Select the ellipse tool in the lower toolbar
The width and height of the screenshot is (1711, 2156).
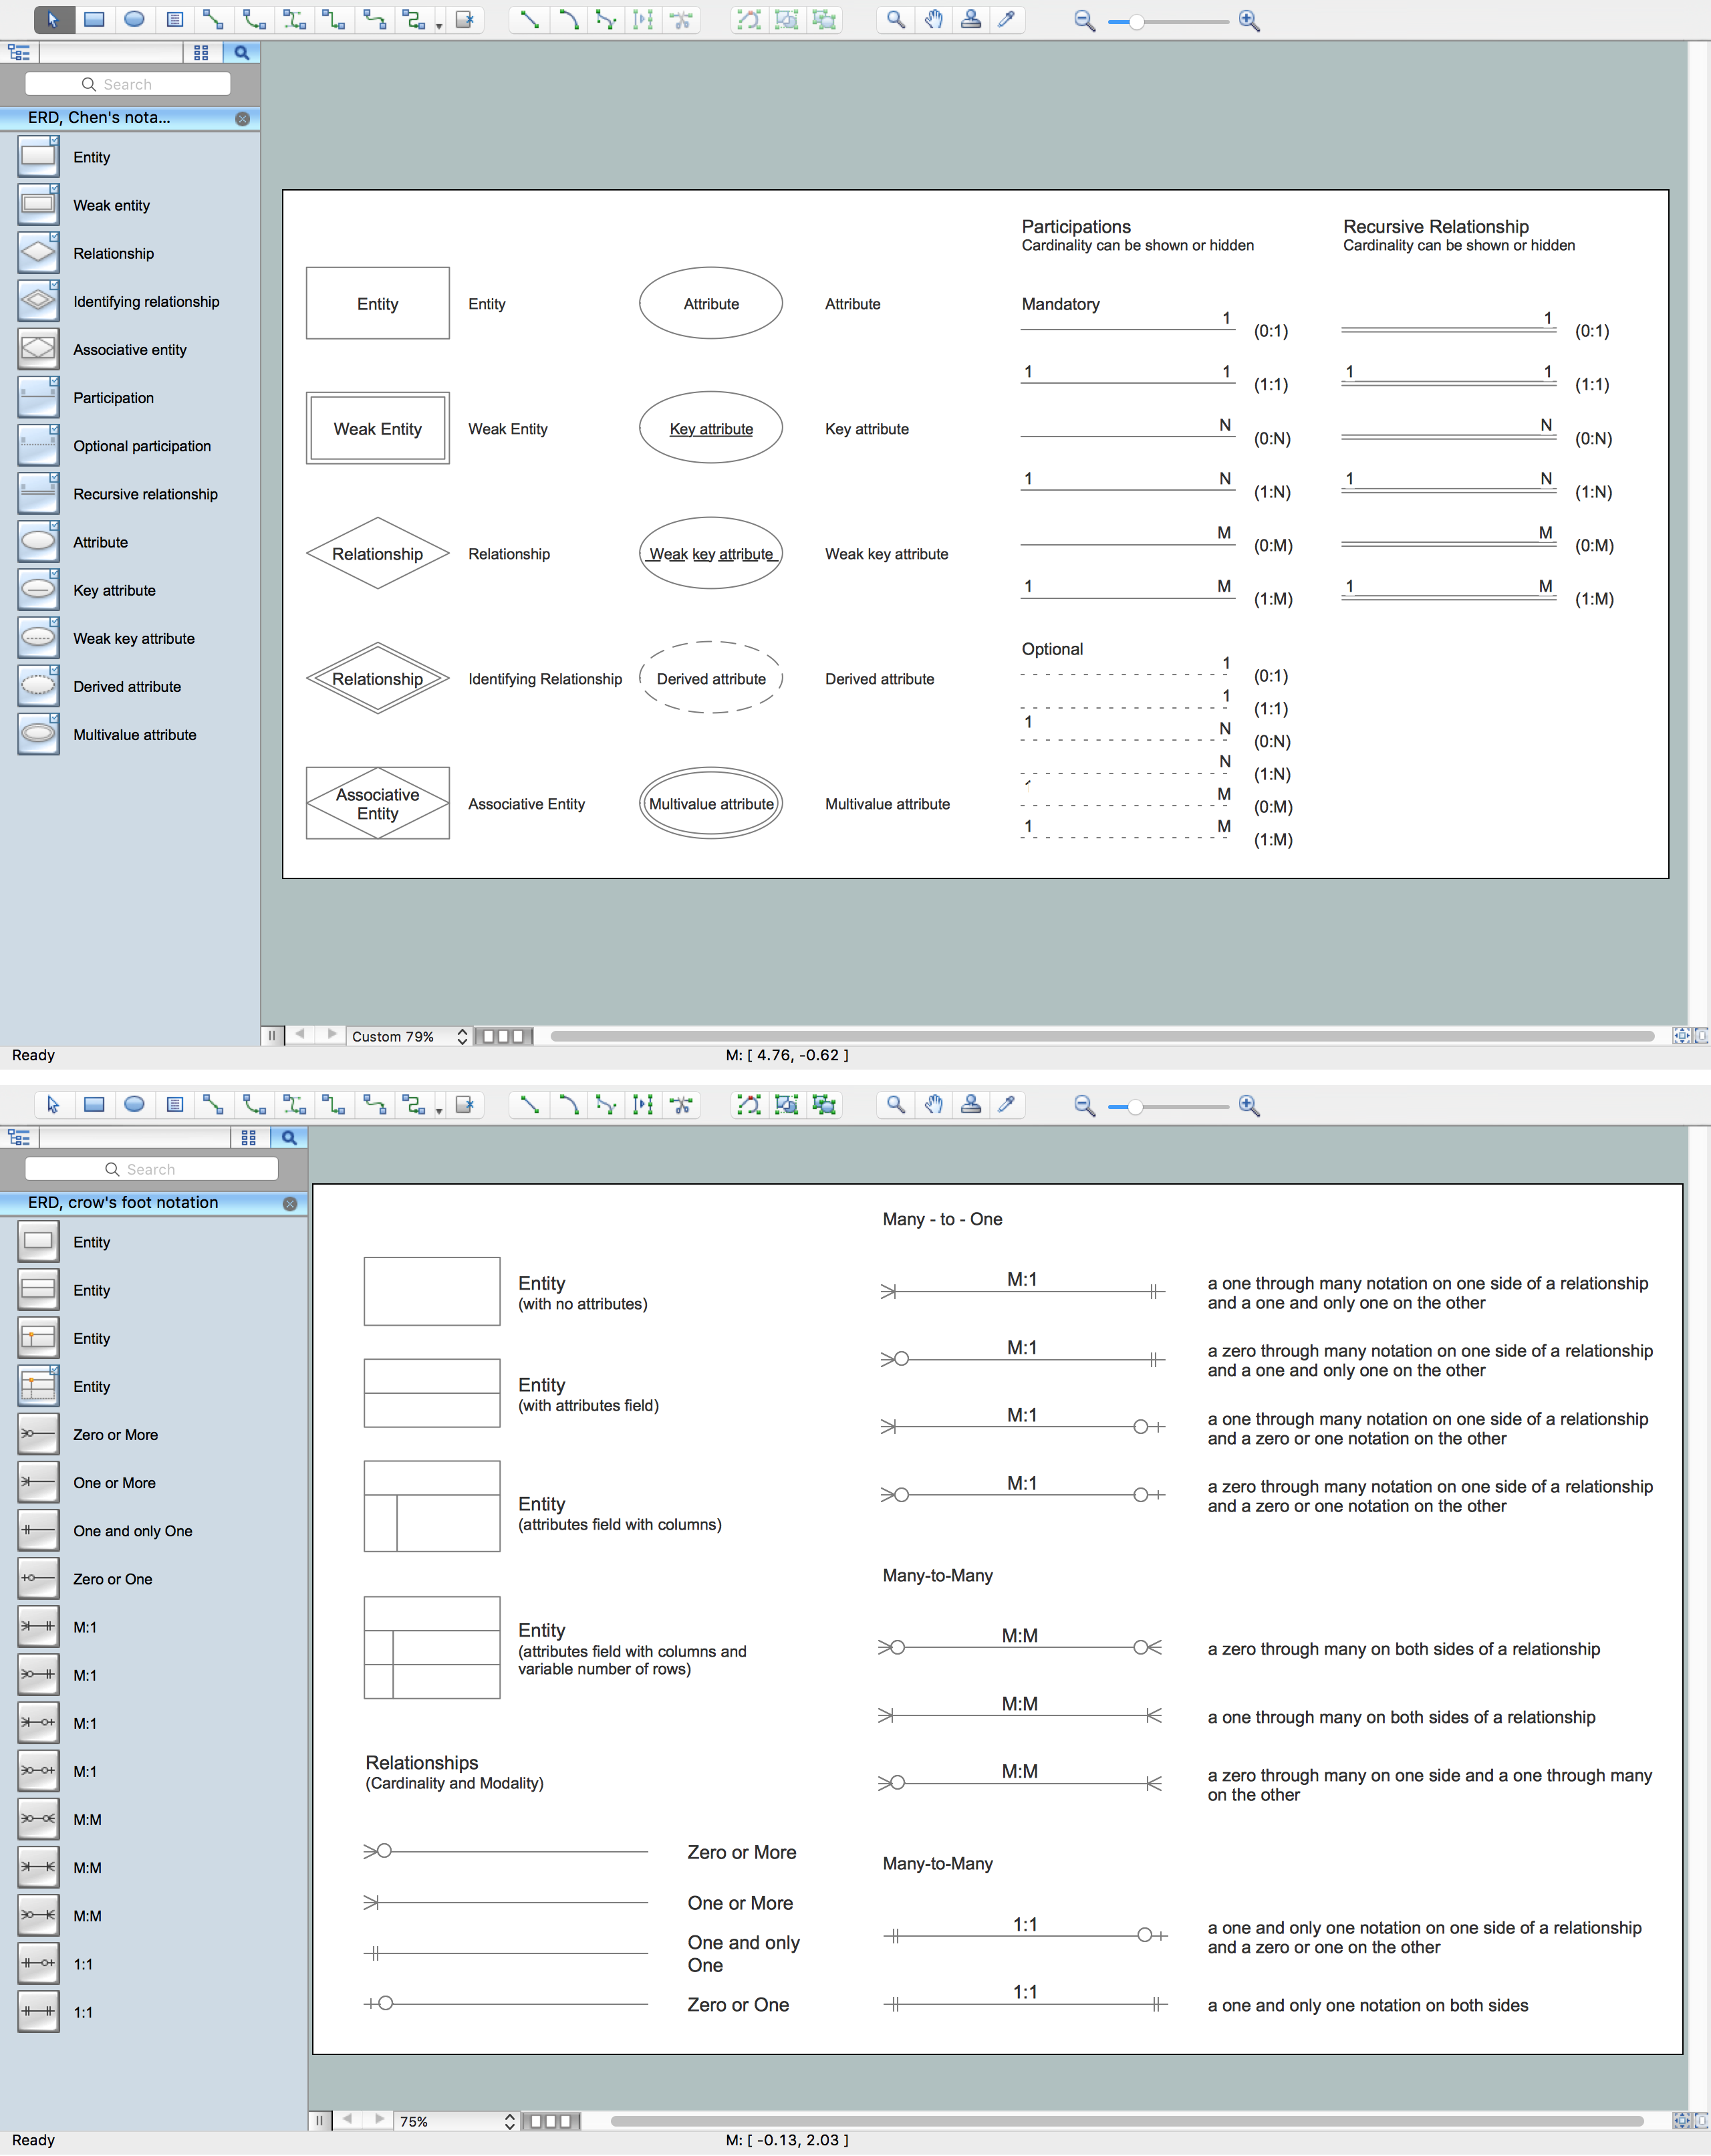pyautogui.click(x=134, y=1104)
